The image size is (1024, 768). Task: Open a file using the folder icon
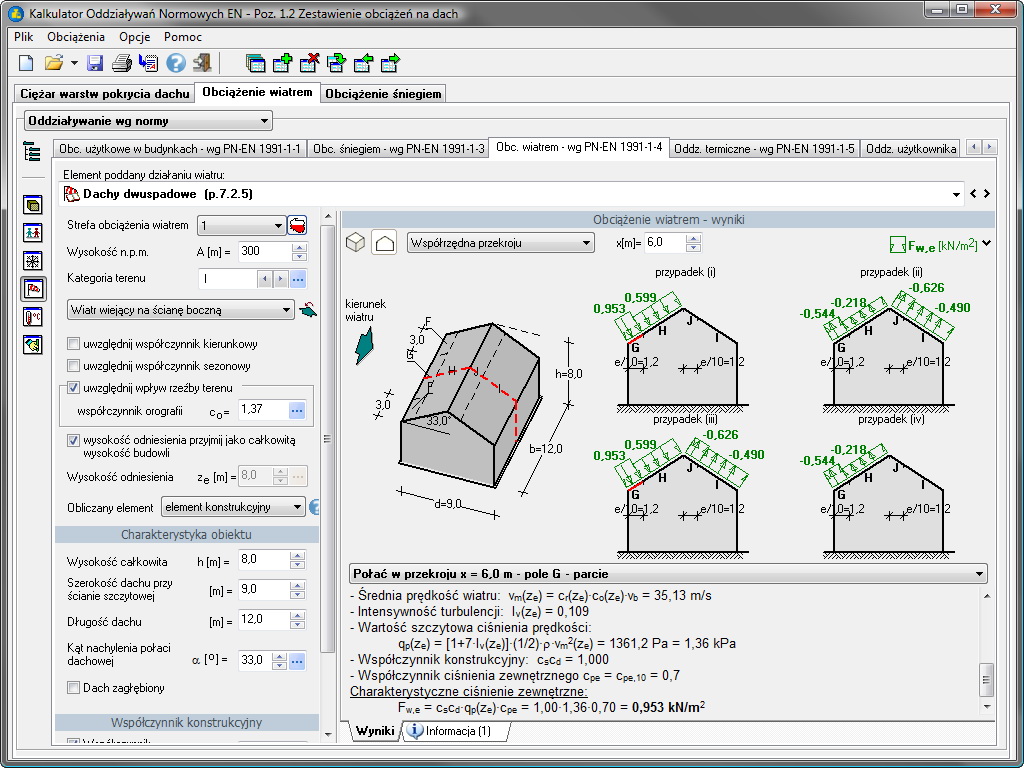(x=54, y=63)
